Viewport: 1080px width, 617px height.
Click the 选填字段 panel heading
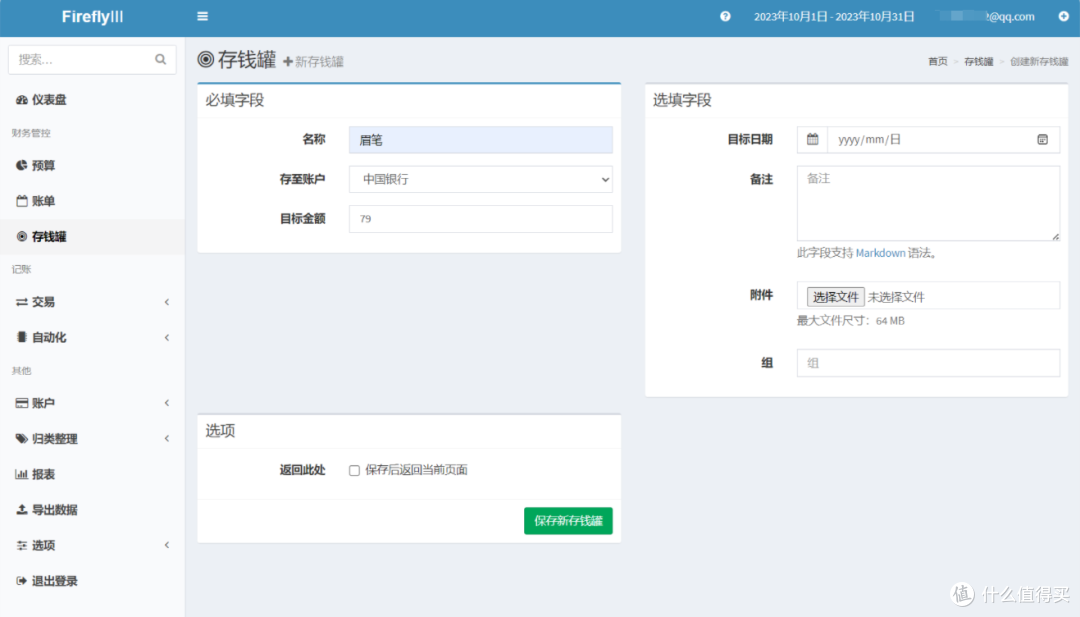coord(682,100)
